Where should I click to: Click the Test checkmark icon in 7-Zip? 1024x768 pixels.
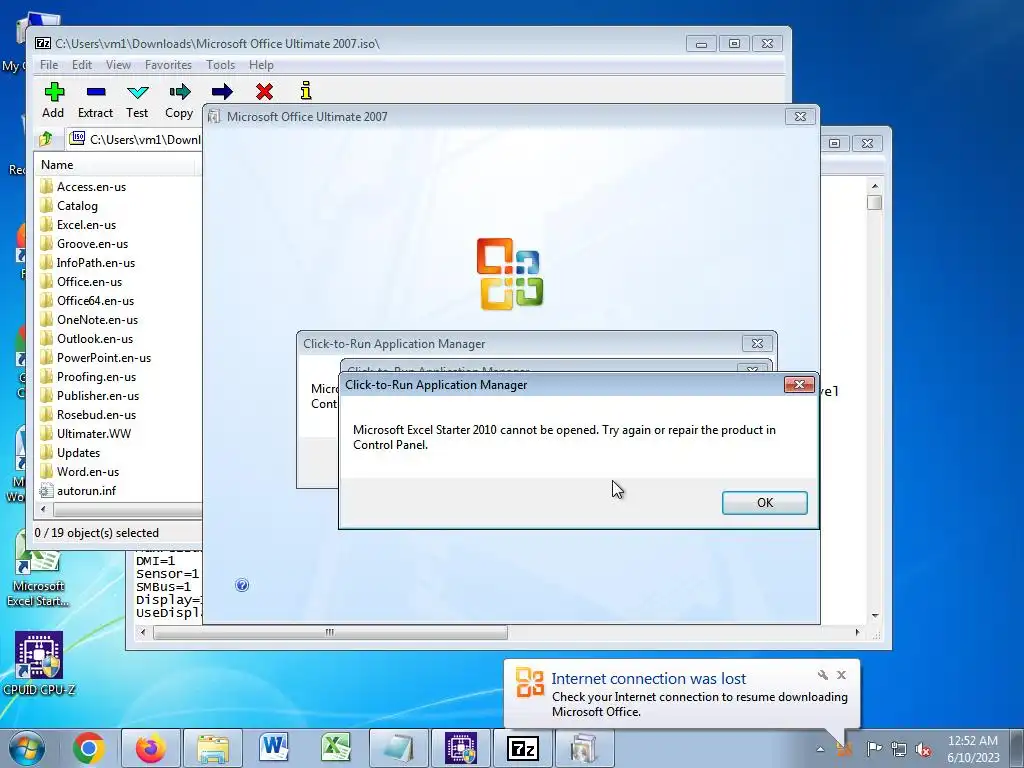pyautogui.click(x=138, y=92)
